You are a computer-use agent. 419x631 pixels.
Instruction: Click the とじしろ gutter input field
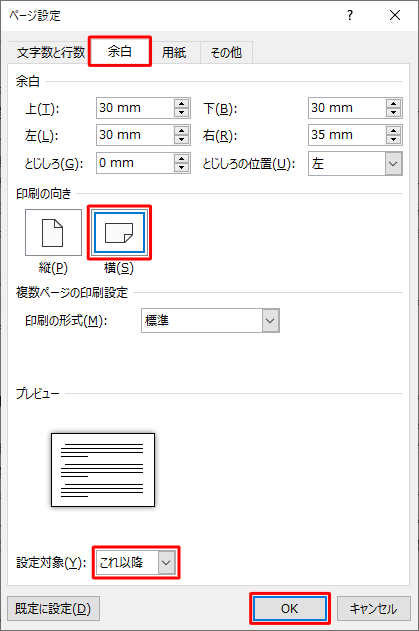[x=135, y=163]
